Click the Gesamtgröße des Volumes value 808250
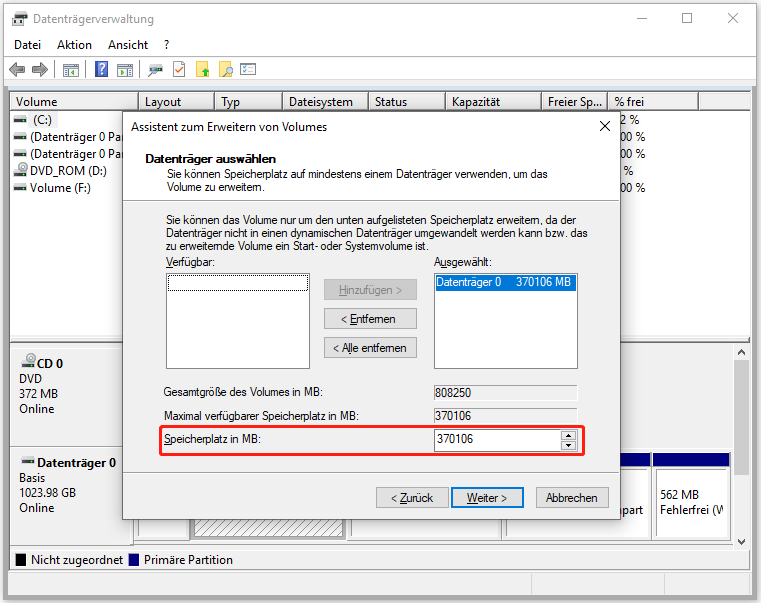 [x=505, y=392]
